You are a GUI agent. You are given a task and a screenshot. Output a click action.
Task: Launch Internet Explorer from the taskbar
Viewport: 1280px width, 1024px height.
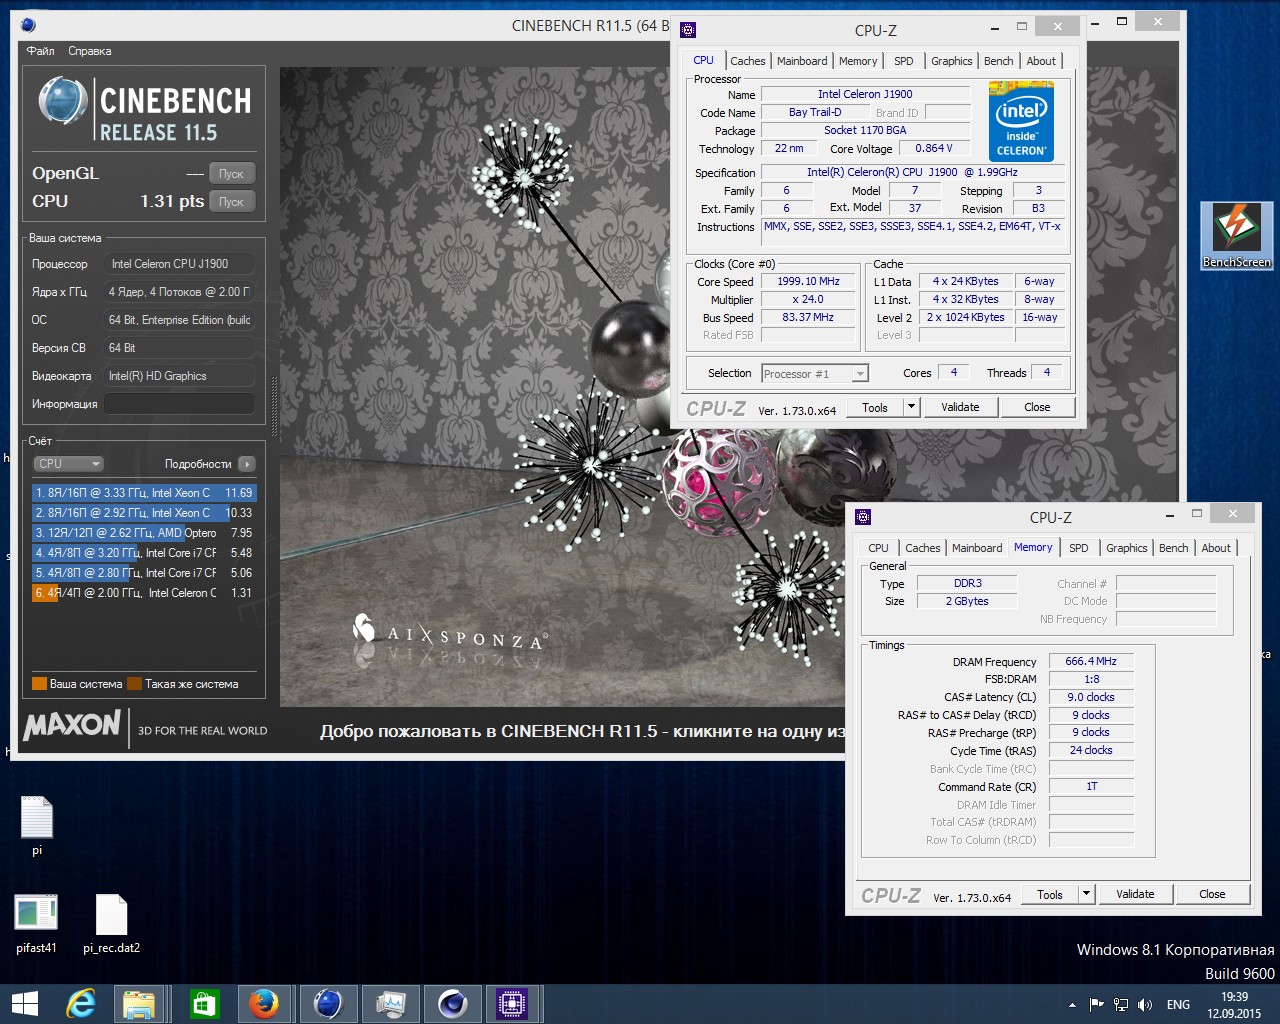click(x=80, y=1003)
